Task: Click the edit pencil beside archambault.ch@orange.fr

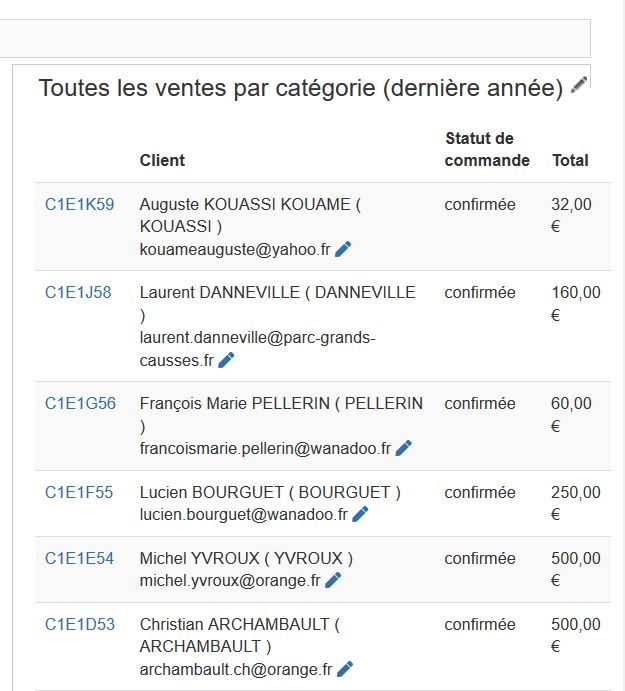Action: 345,669
